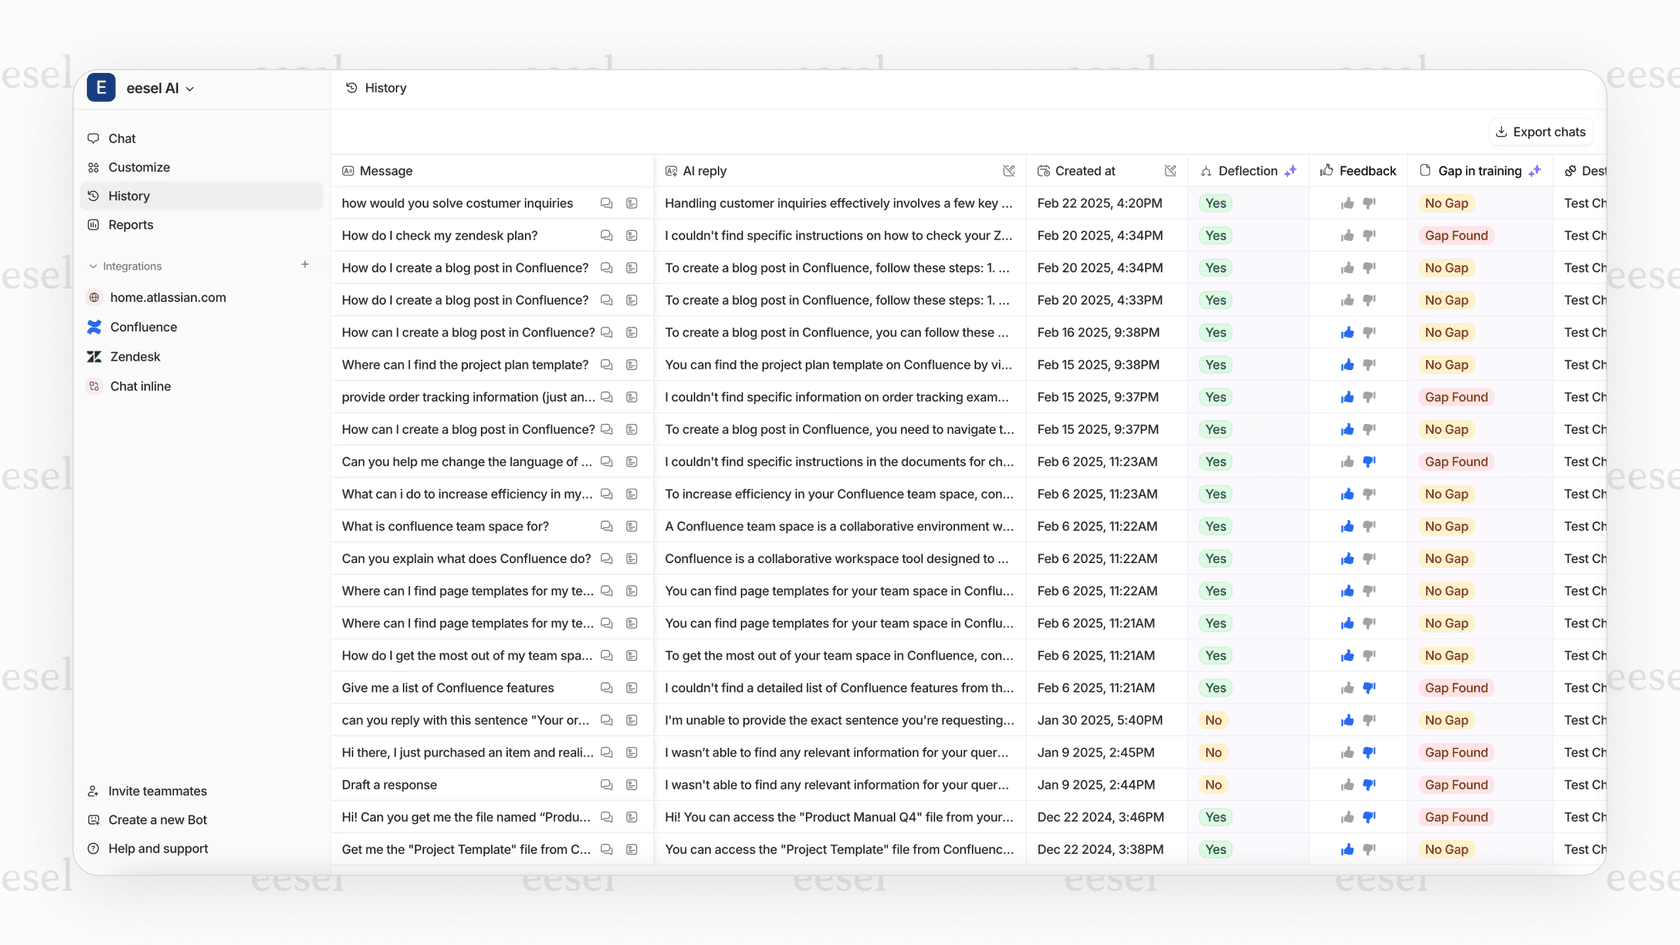This screenshot has width=1680, height=945.
Task: Open details icon for 'How do I get the most out of my team spa...' row
Action: [632, 656]
